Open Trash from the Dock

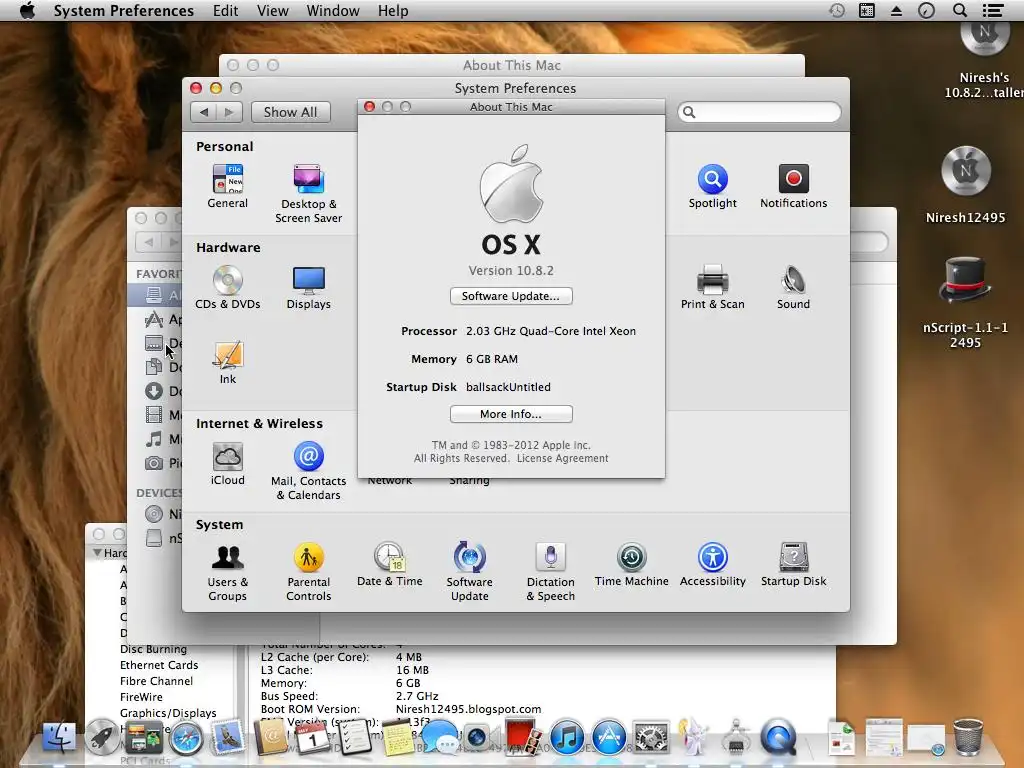(x=968, y=737)
